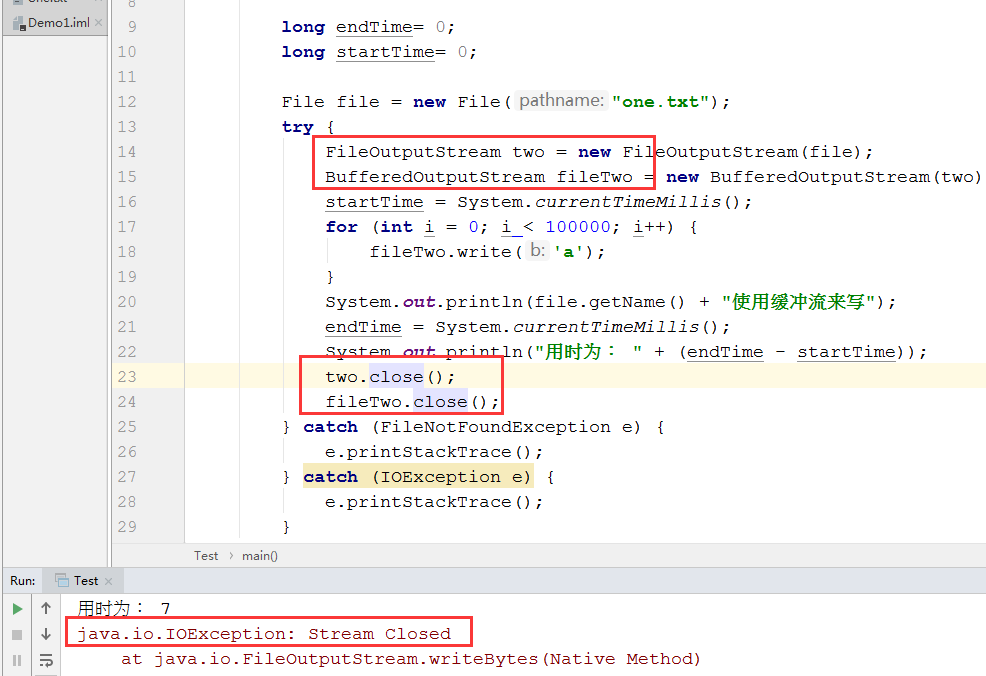Click the Rerun Test play icon
Screen dimensions: 986x676
pos(18,609)
